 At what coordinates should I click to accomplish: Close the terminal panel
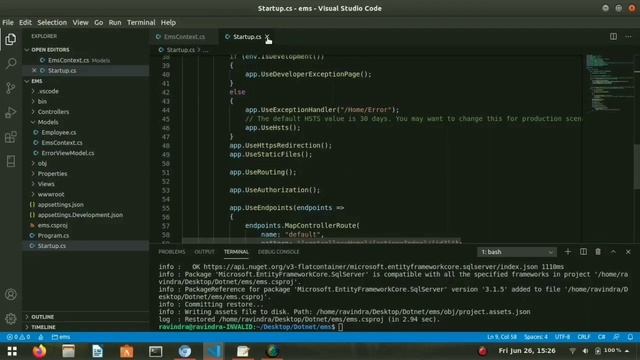point(628,252)
